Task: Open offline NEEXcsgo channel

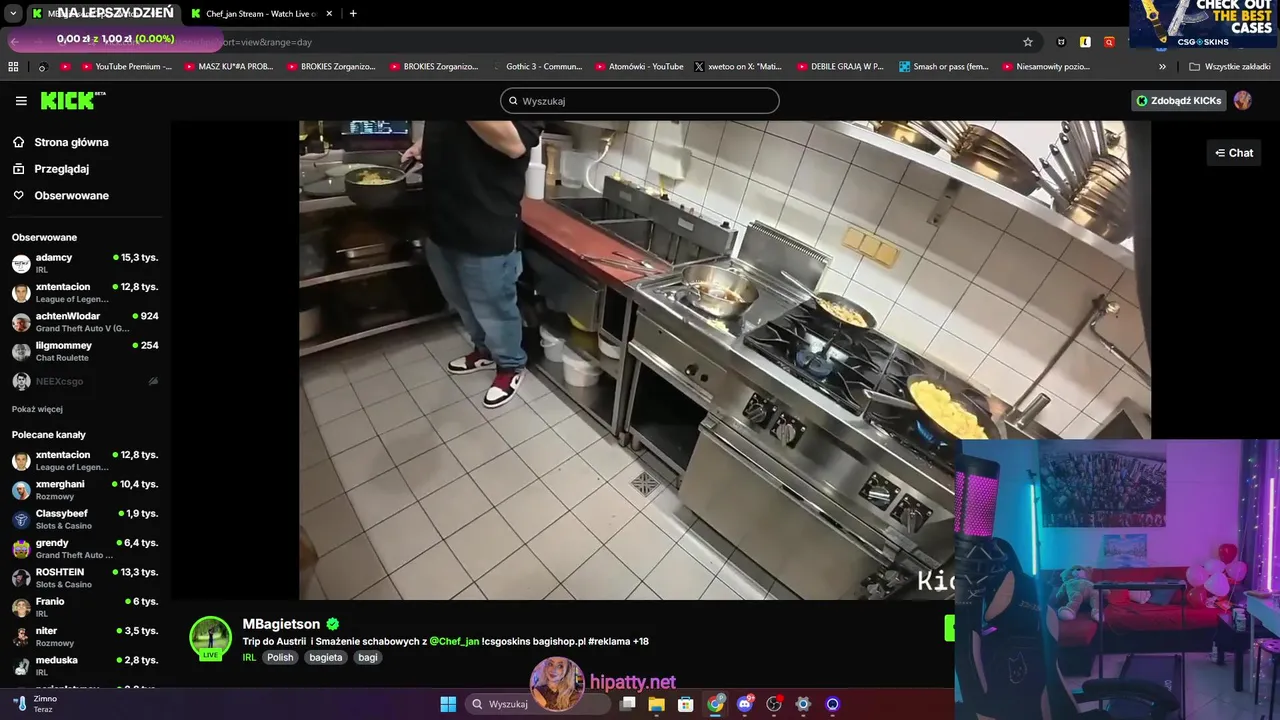Action: coord(85,381)
